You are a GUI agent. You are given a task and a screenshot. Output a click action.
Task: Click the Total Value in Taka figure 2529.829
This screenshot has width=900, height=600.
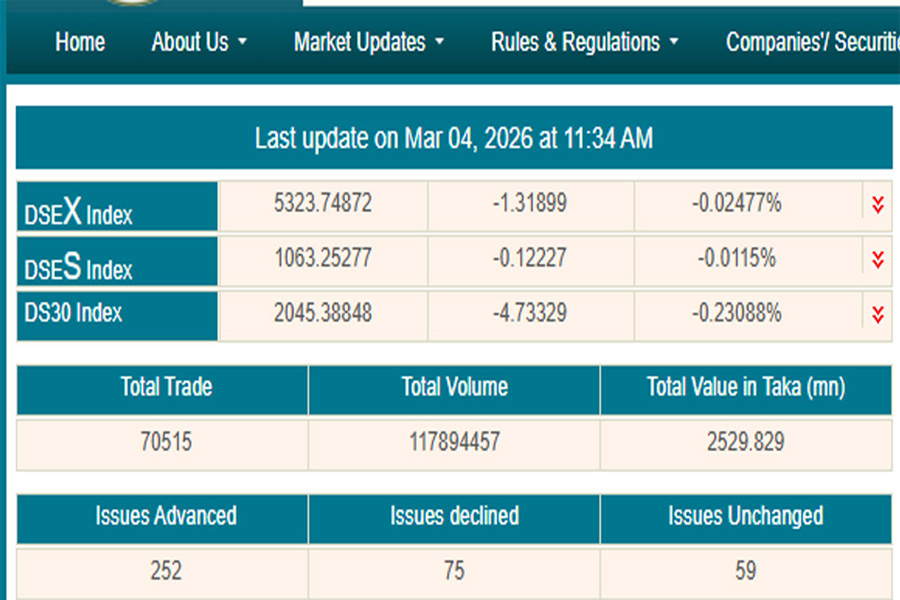(744, 442)
